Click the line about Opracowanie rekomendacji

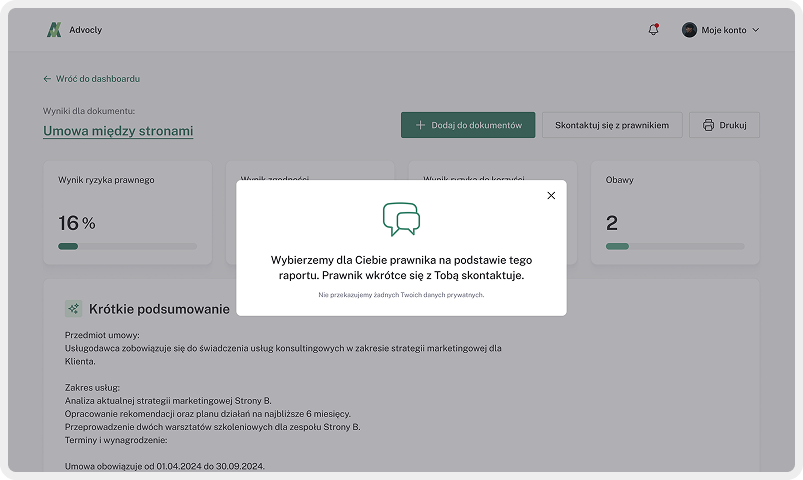pyautogui.click(x=208, y=414)
